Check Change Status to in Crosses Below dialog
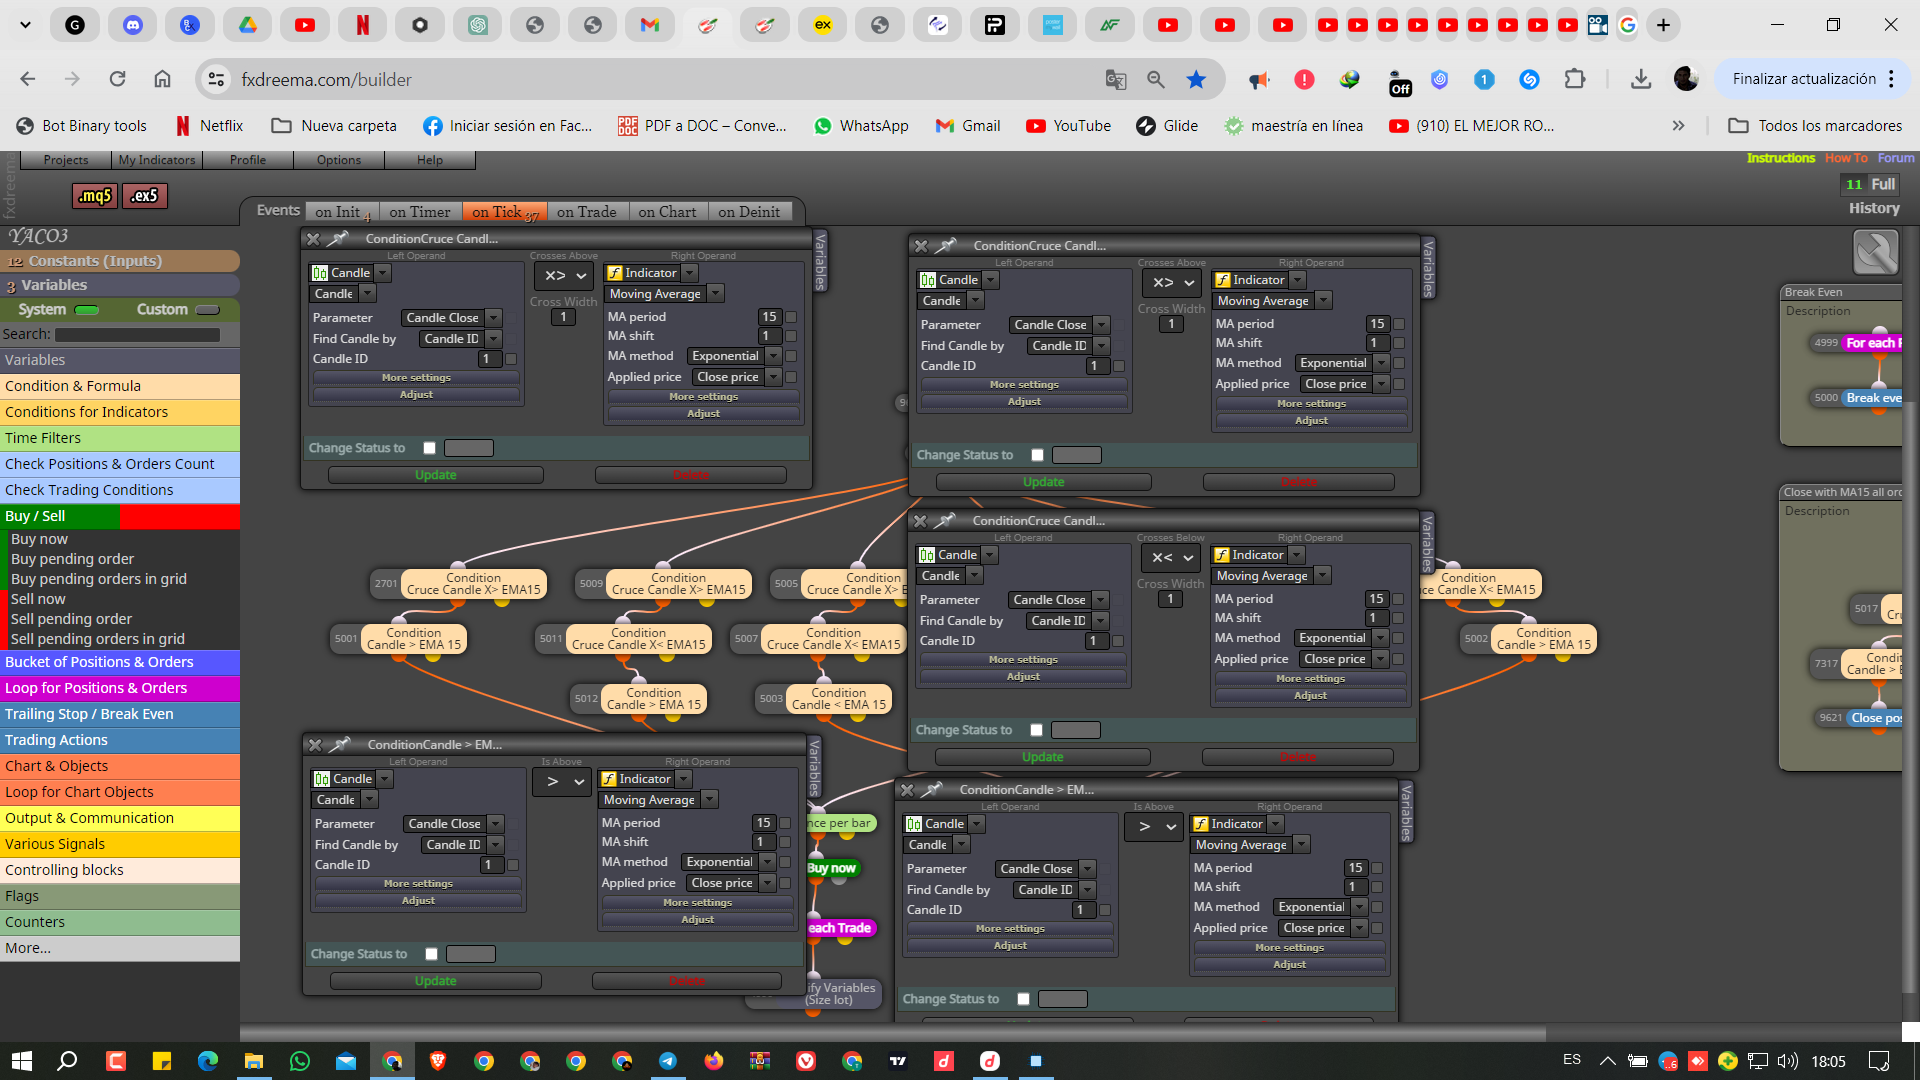Image resolution: width=1920 pixels, height=1080 pixels. (1036, 730)
